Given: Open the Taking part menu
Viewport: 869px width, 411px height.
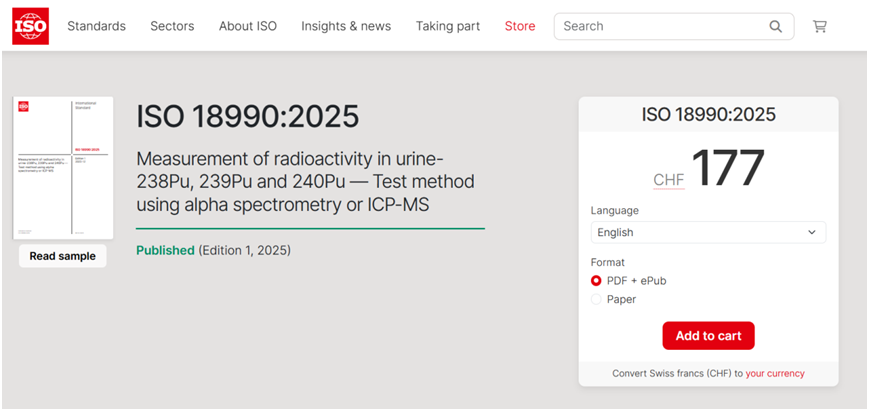Looking at the screenshot, I should pyautogui.click(x=448, y=26).
